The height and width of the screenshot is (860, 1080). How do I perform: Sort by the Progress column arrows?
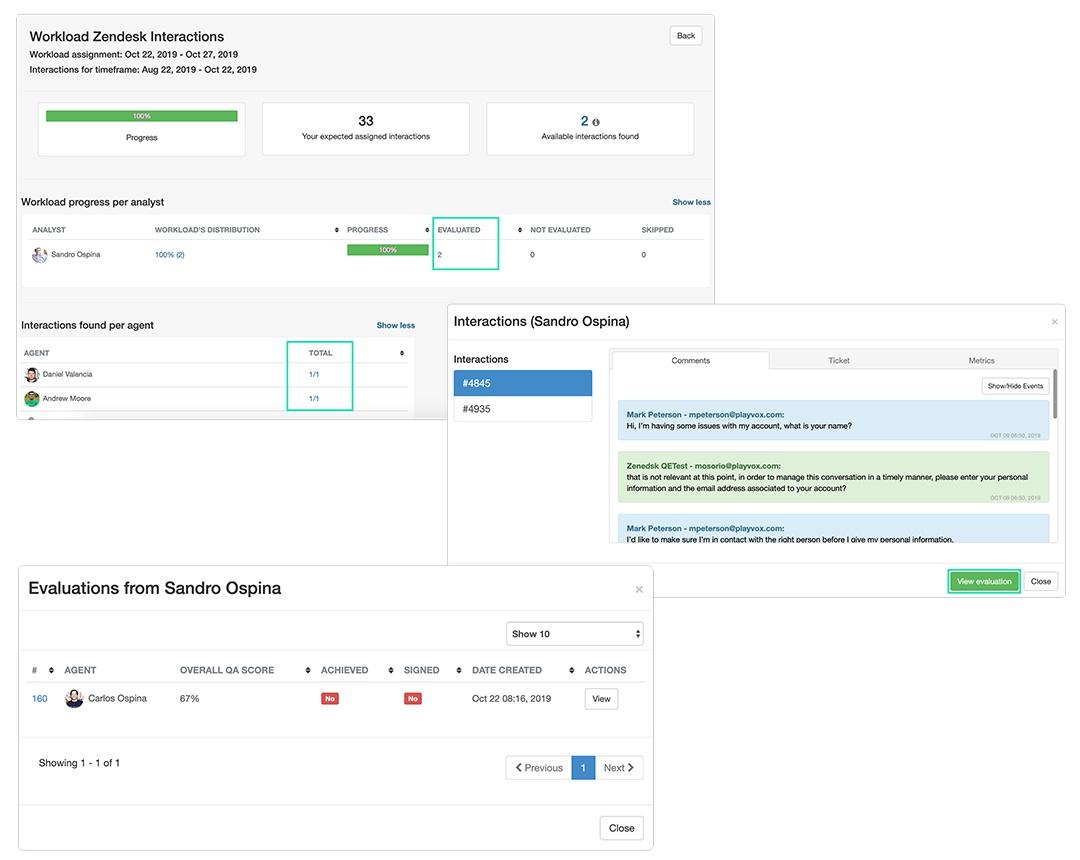(427, 230)
